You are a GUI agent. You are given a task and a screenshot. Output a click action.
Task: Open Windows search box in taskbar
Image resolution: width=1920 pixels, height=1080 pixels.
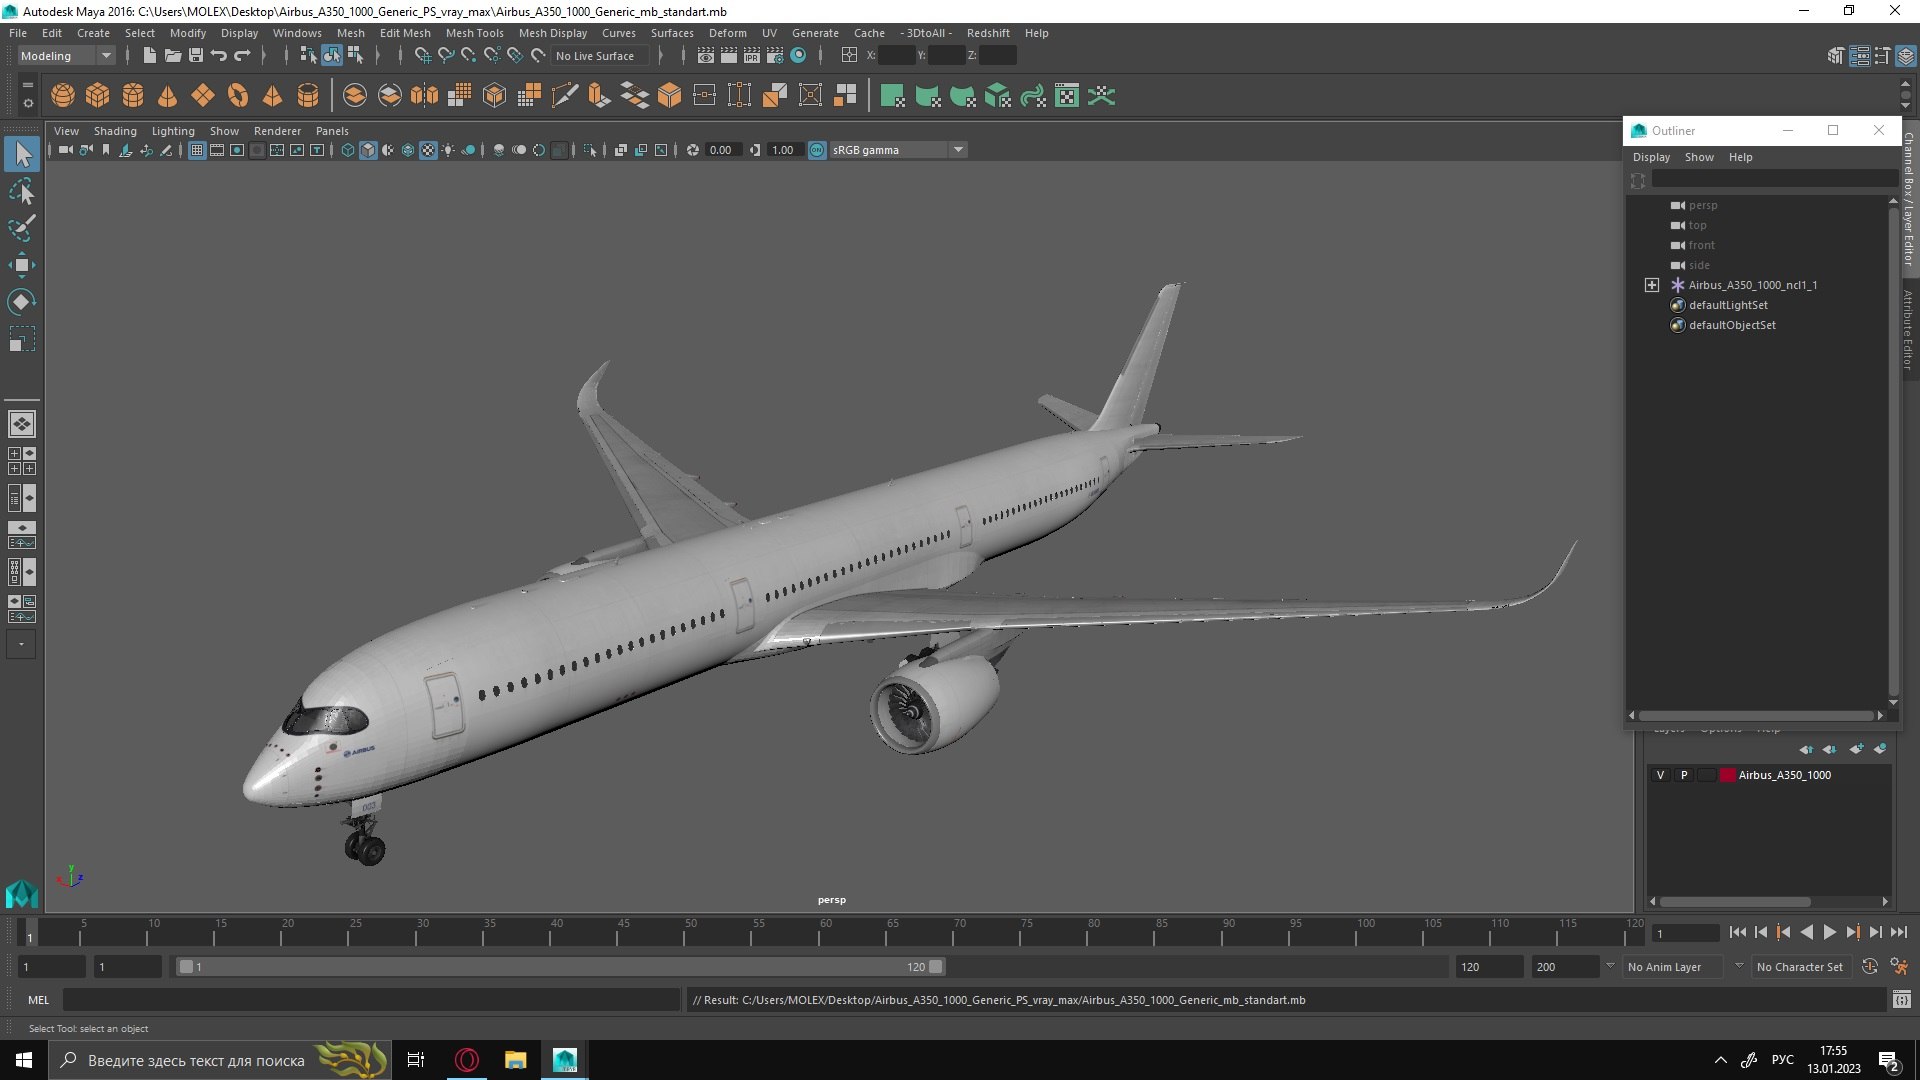[x=218, y=1060]
